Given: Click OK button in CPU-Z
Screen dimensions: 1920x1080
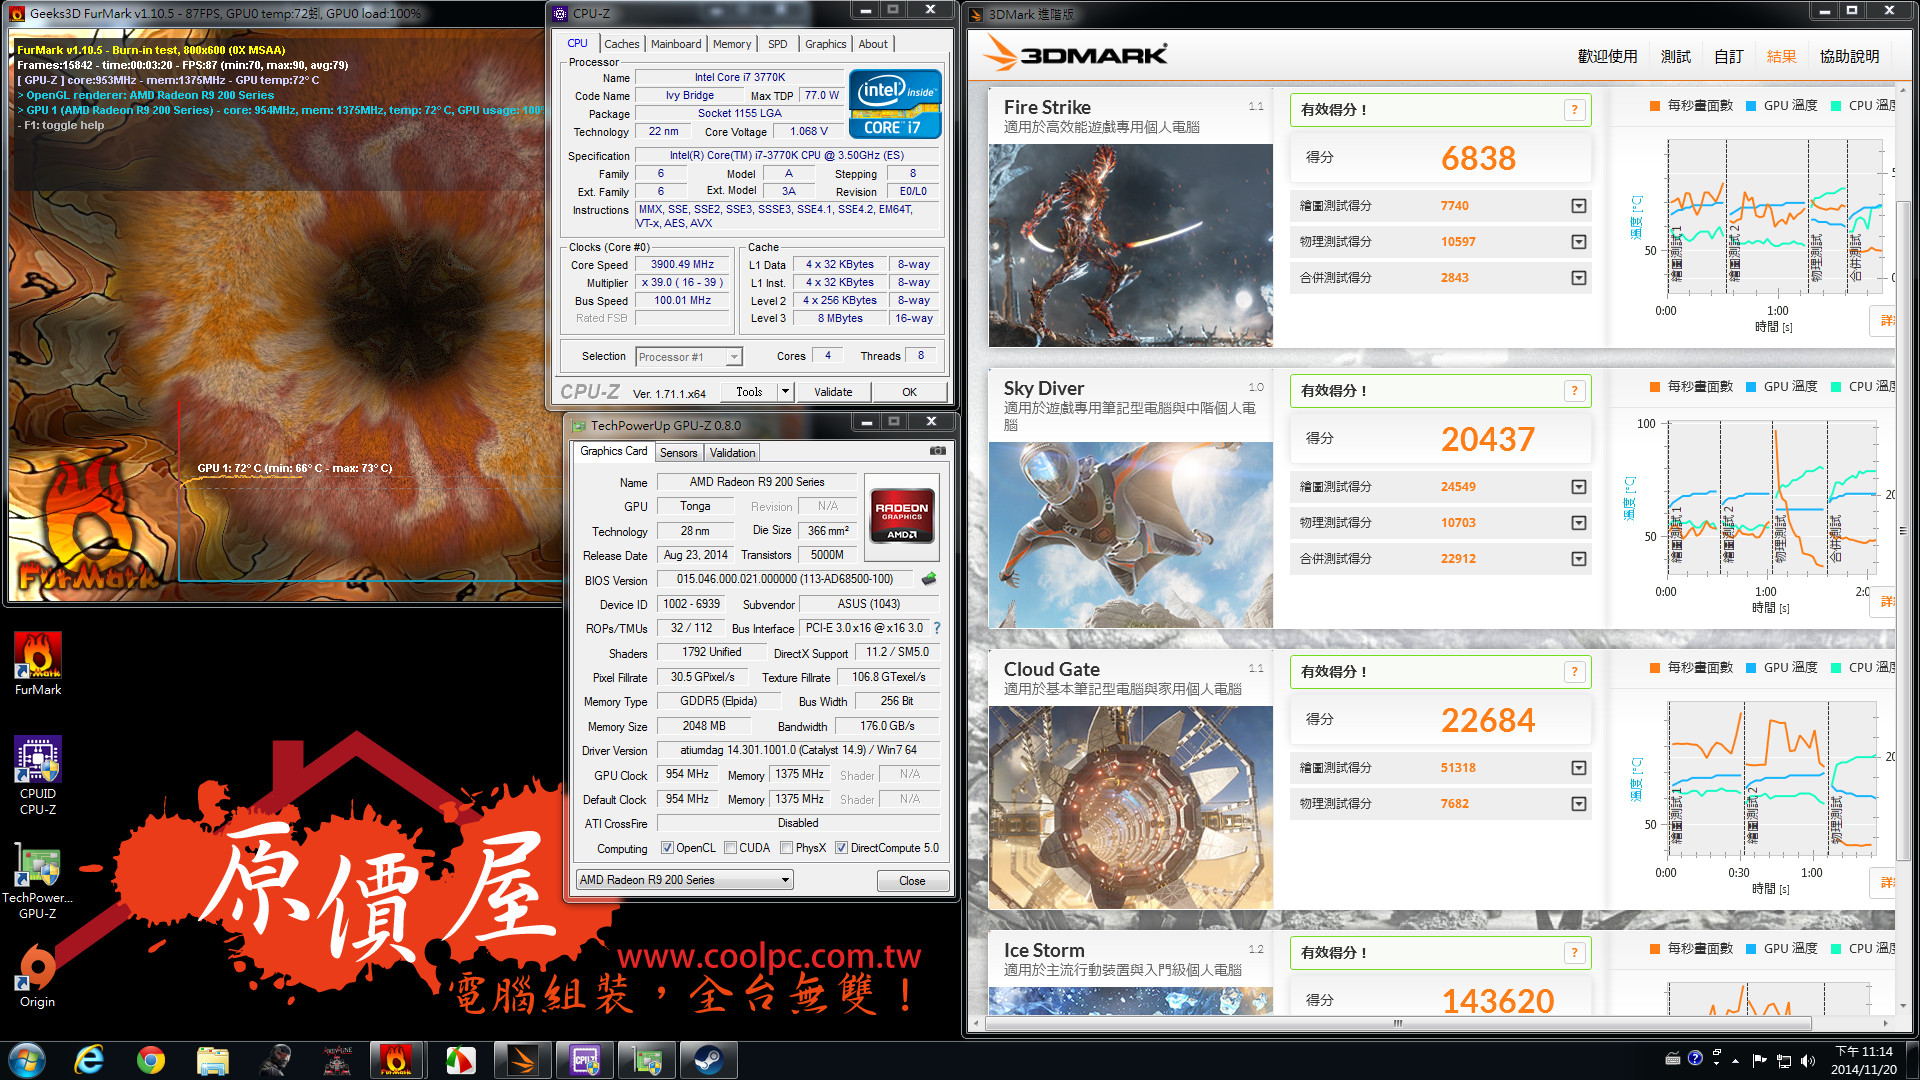Looking at the screenshot, I should click(x=909, y=392).
